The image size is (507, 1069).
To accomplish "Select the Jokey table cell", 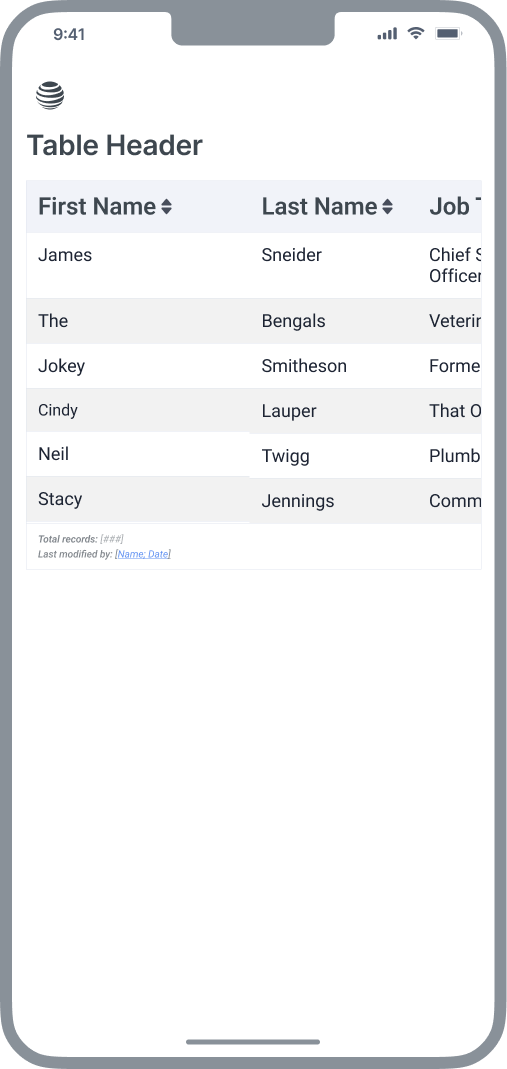I will tap(138, 366).
